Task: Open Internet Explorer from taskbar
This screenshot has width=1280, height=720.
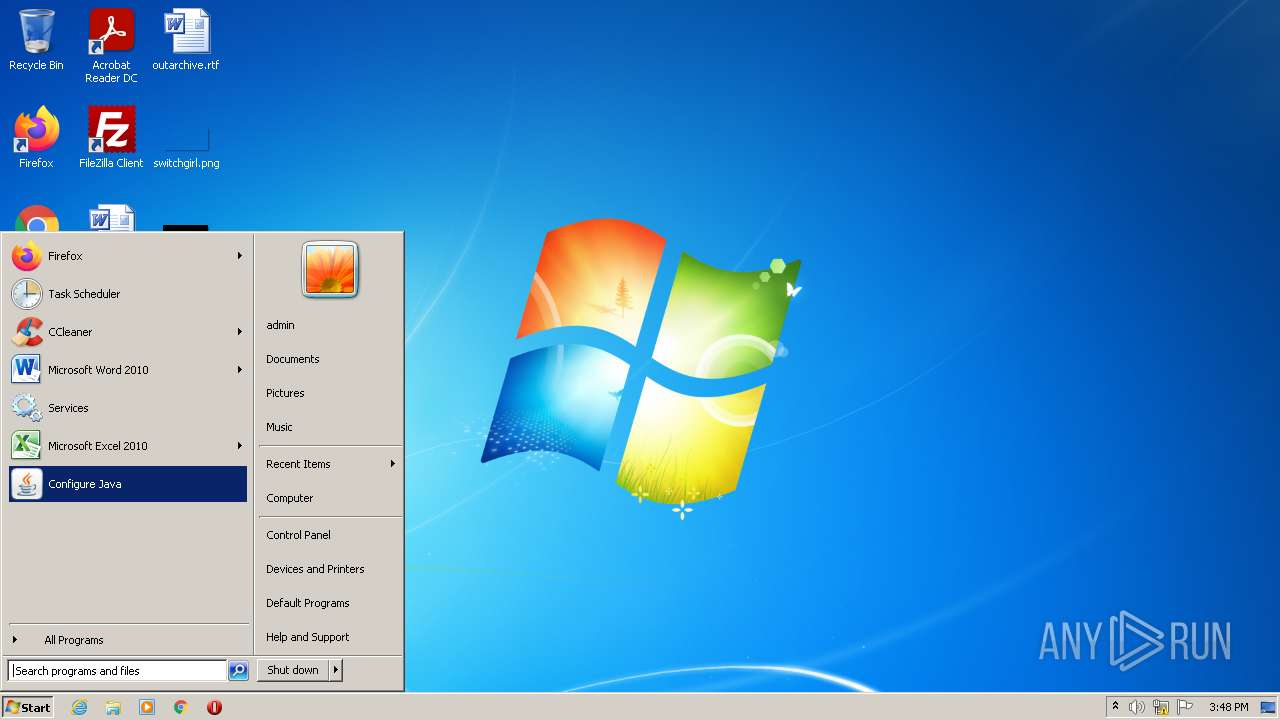Action: pos(79,707)
